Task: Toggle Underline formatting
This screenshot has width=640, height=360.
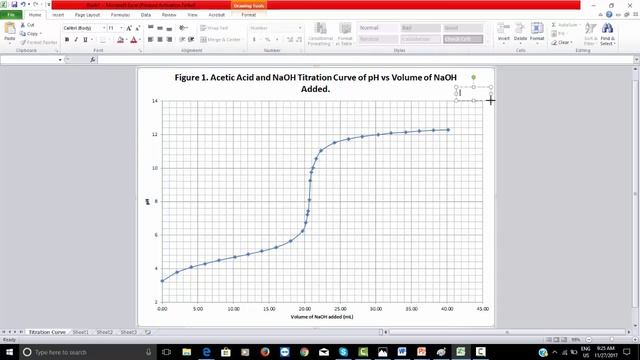Action: coord(85,40)
